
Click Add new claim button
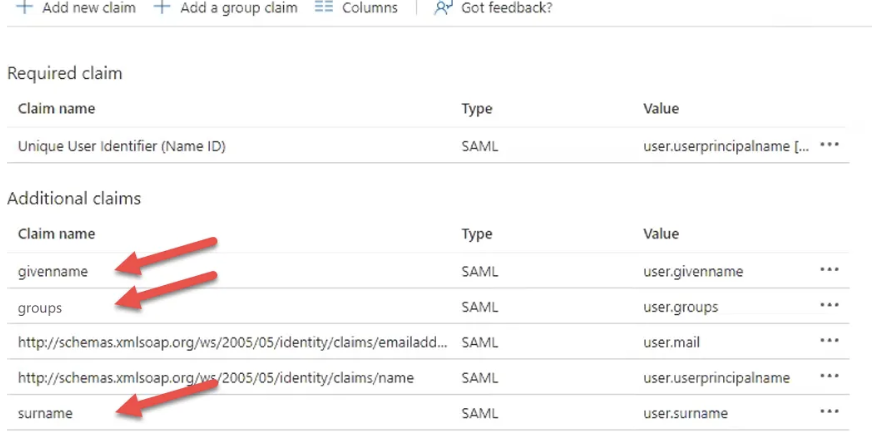(x=77, y=8)
